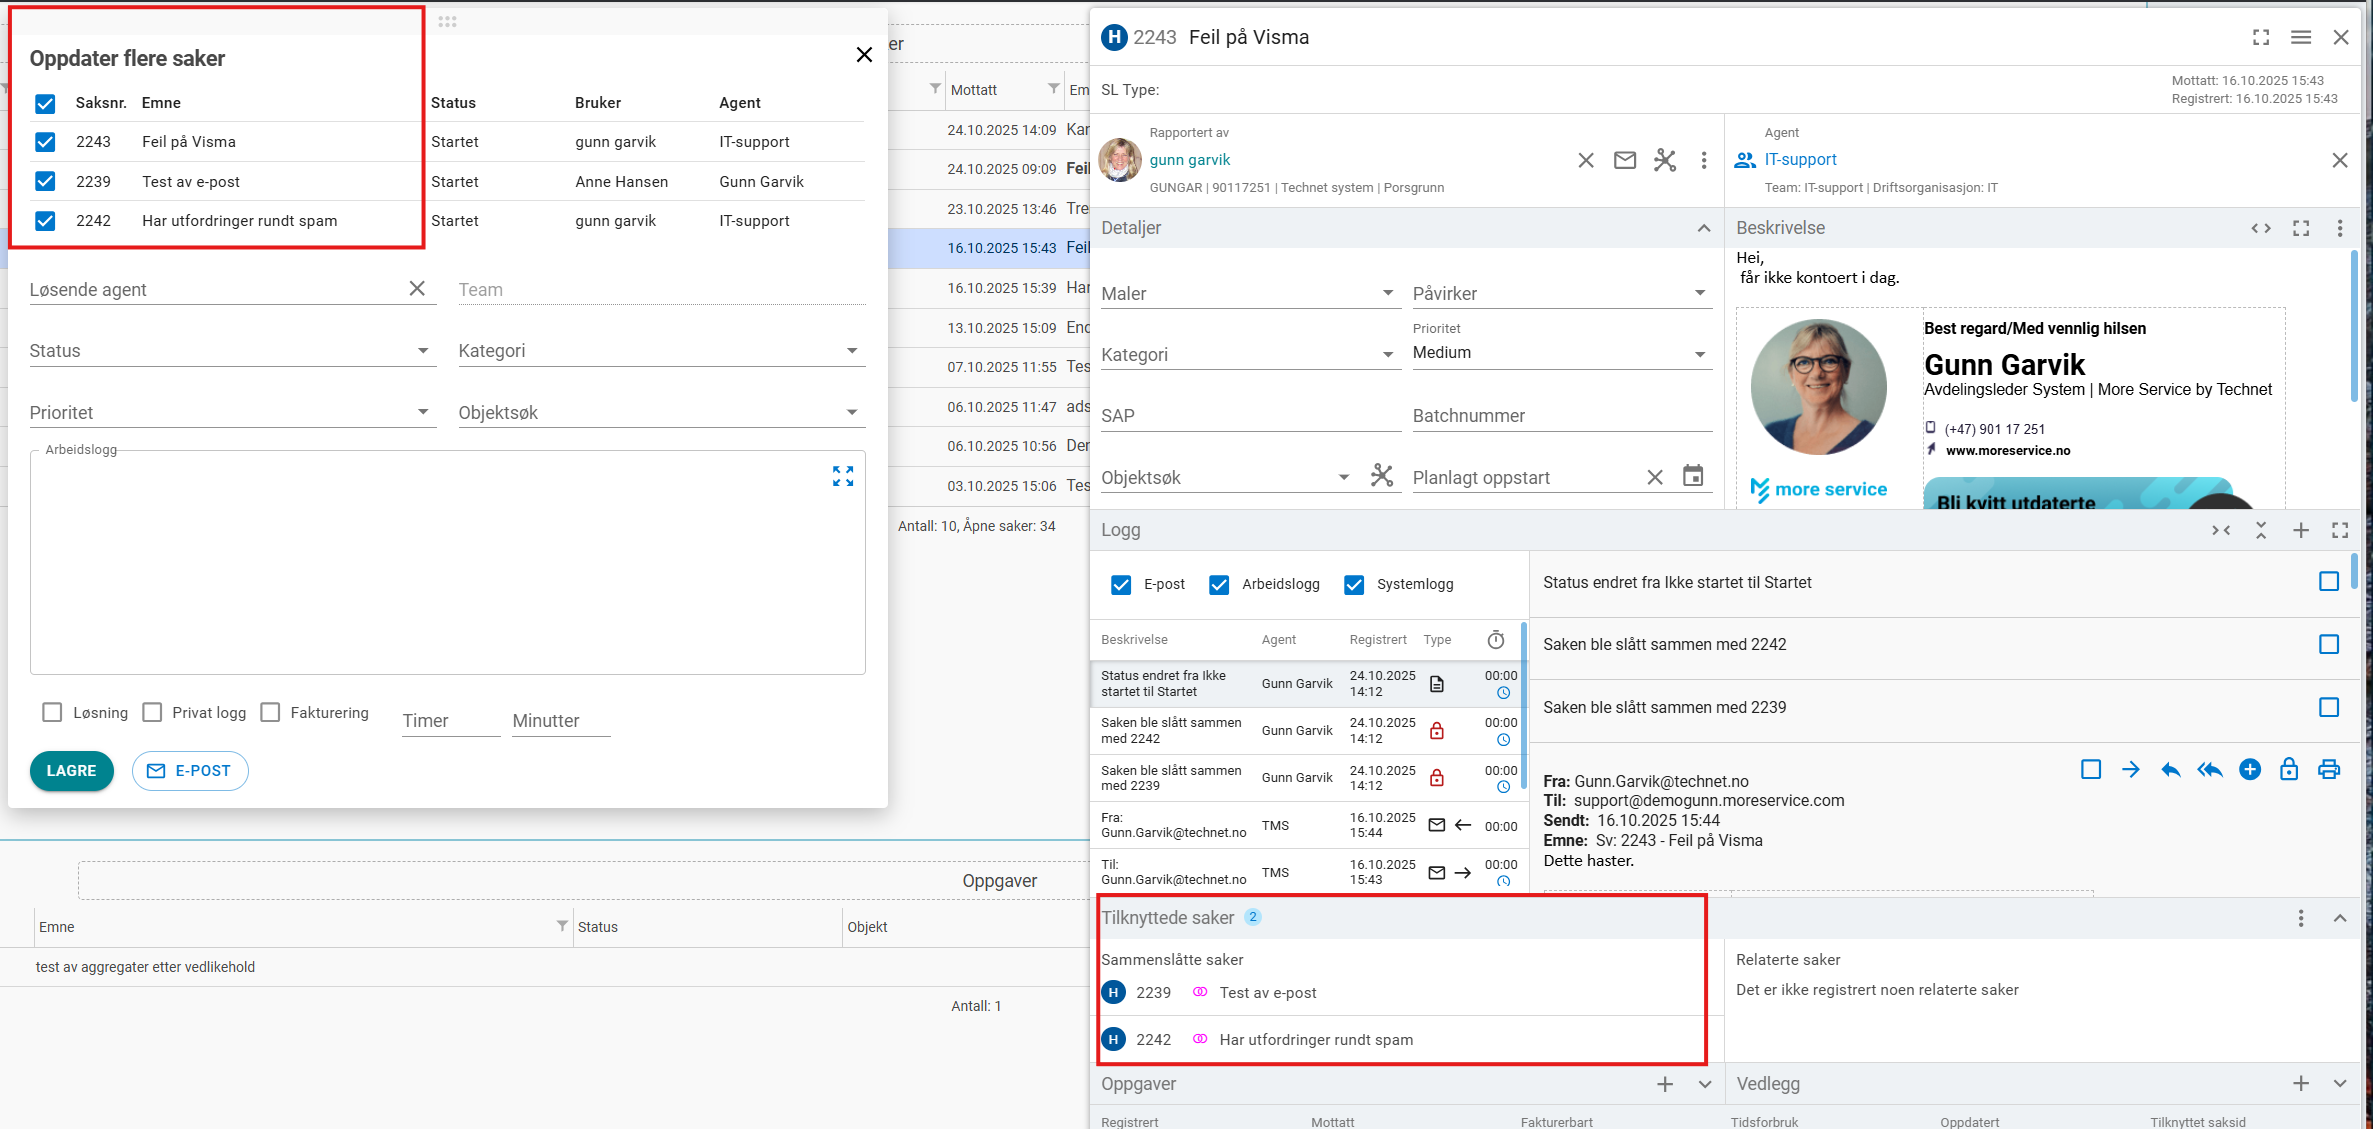This screenshot has height=1129, width=2373.
Task: Click the print icon in email toolbar
Action: (2329, 769)
